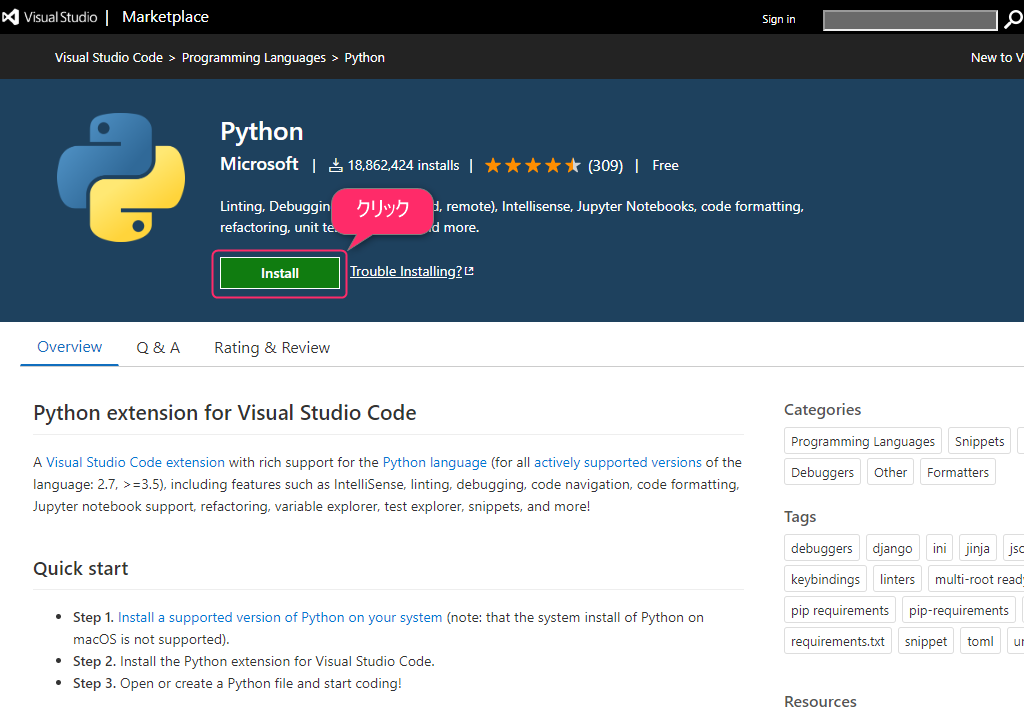1024x719 pixels.
Task: Click the linters tag
Action: (x=897, y=579)
